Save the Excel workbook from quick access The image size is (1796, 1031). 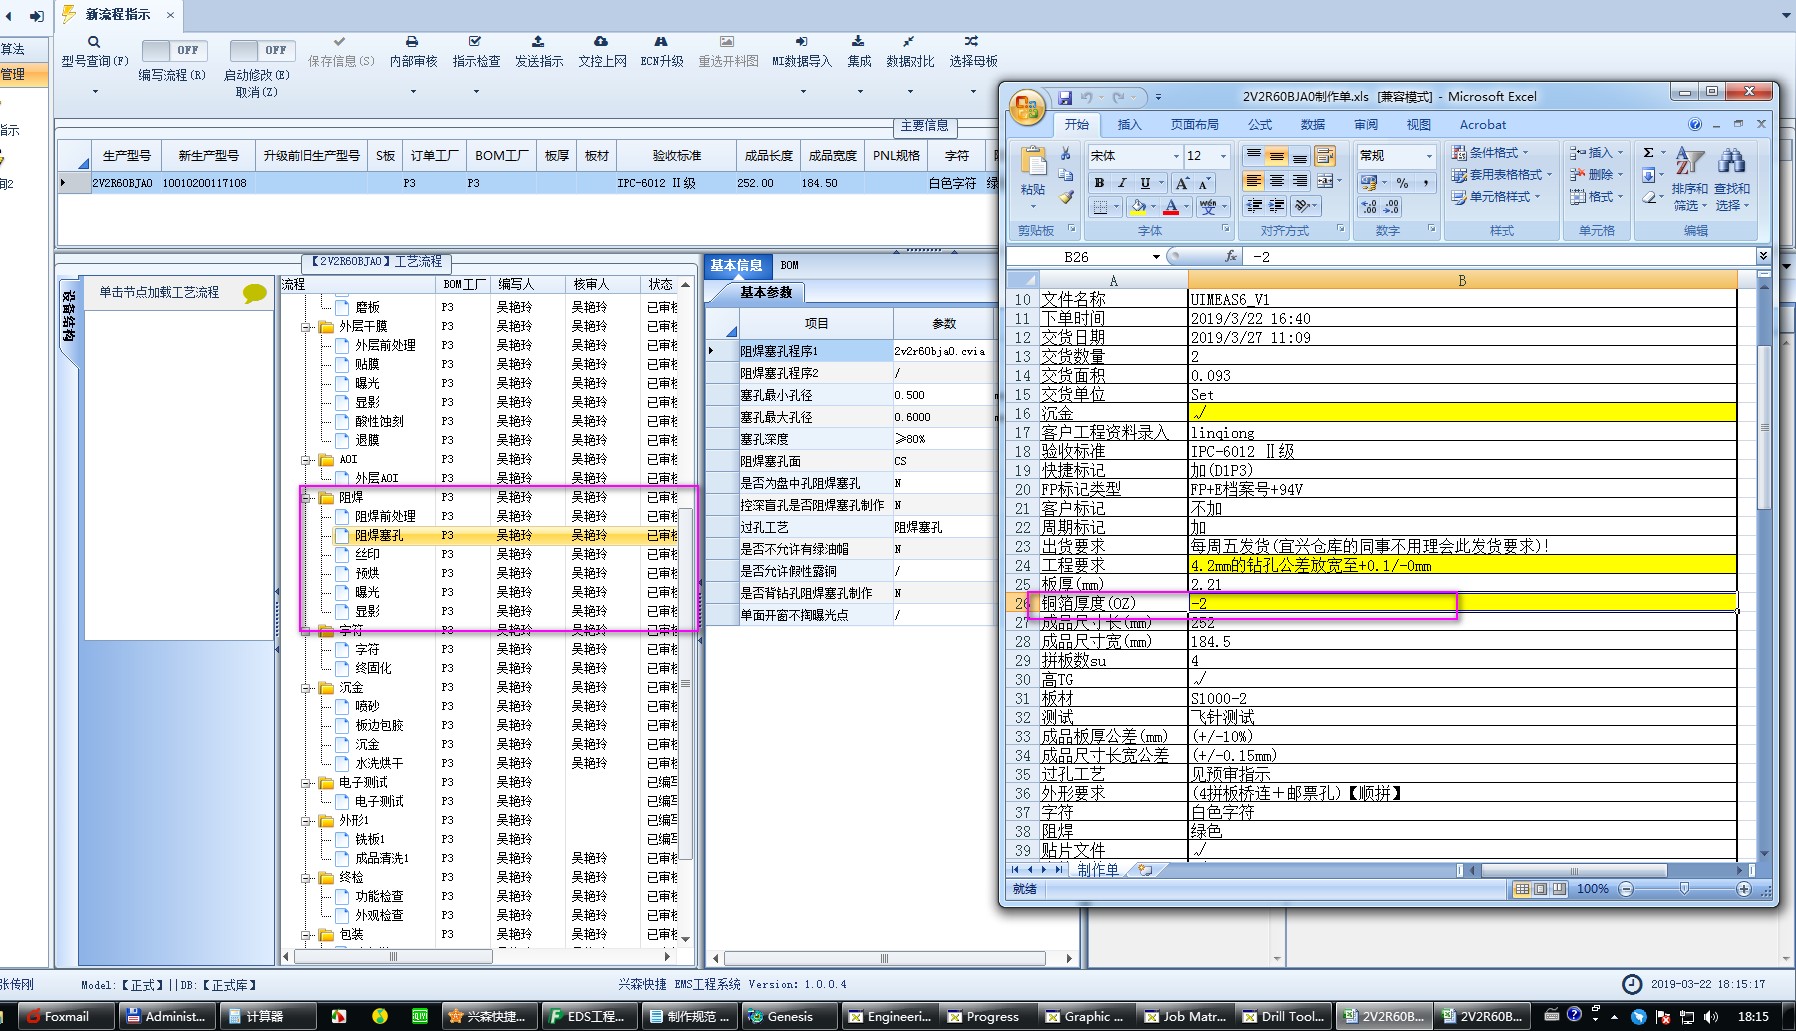click(1065, 97)
